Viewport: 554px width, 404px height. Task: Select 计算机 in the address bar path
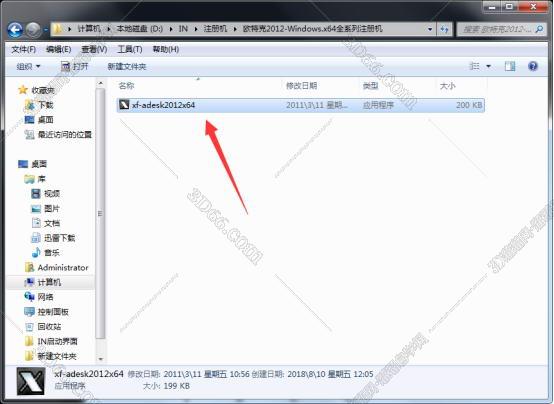(89, 29)
